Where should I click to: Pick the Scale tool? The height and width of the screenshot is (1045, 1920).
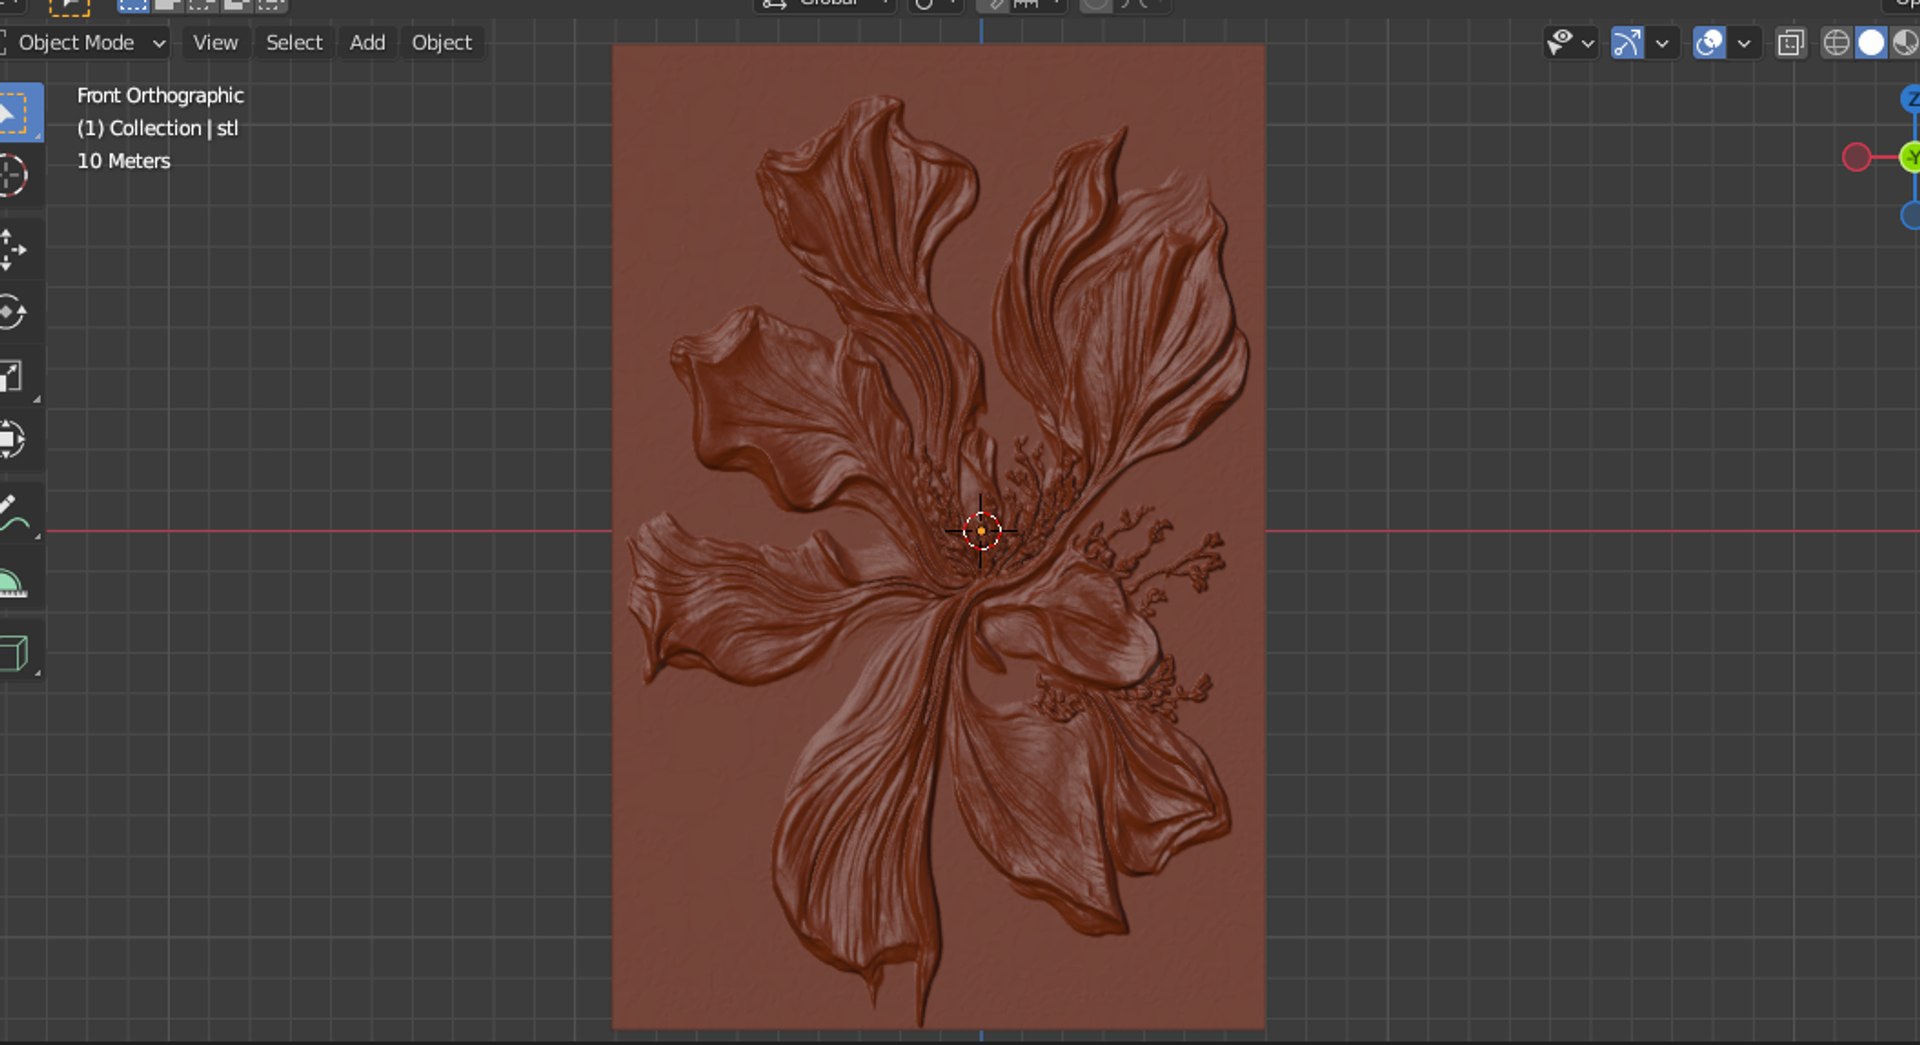[x=13, y=377]
